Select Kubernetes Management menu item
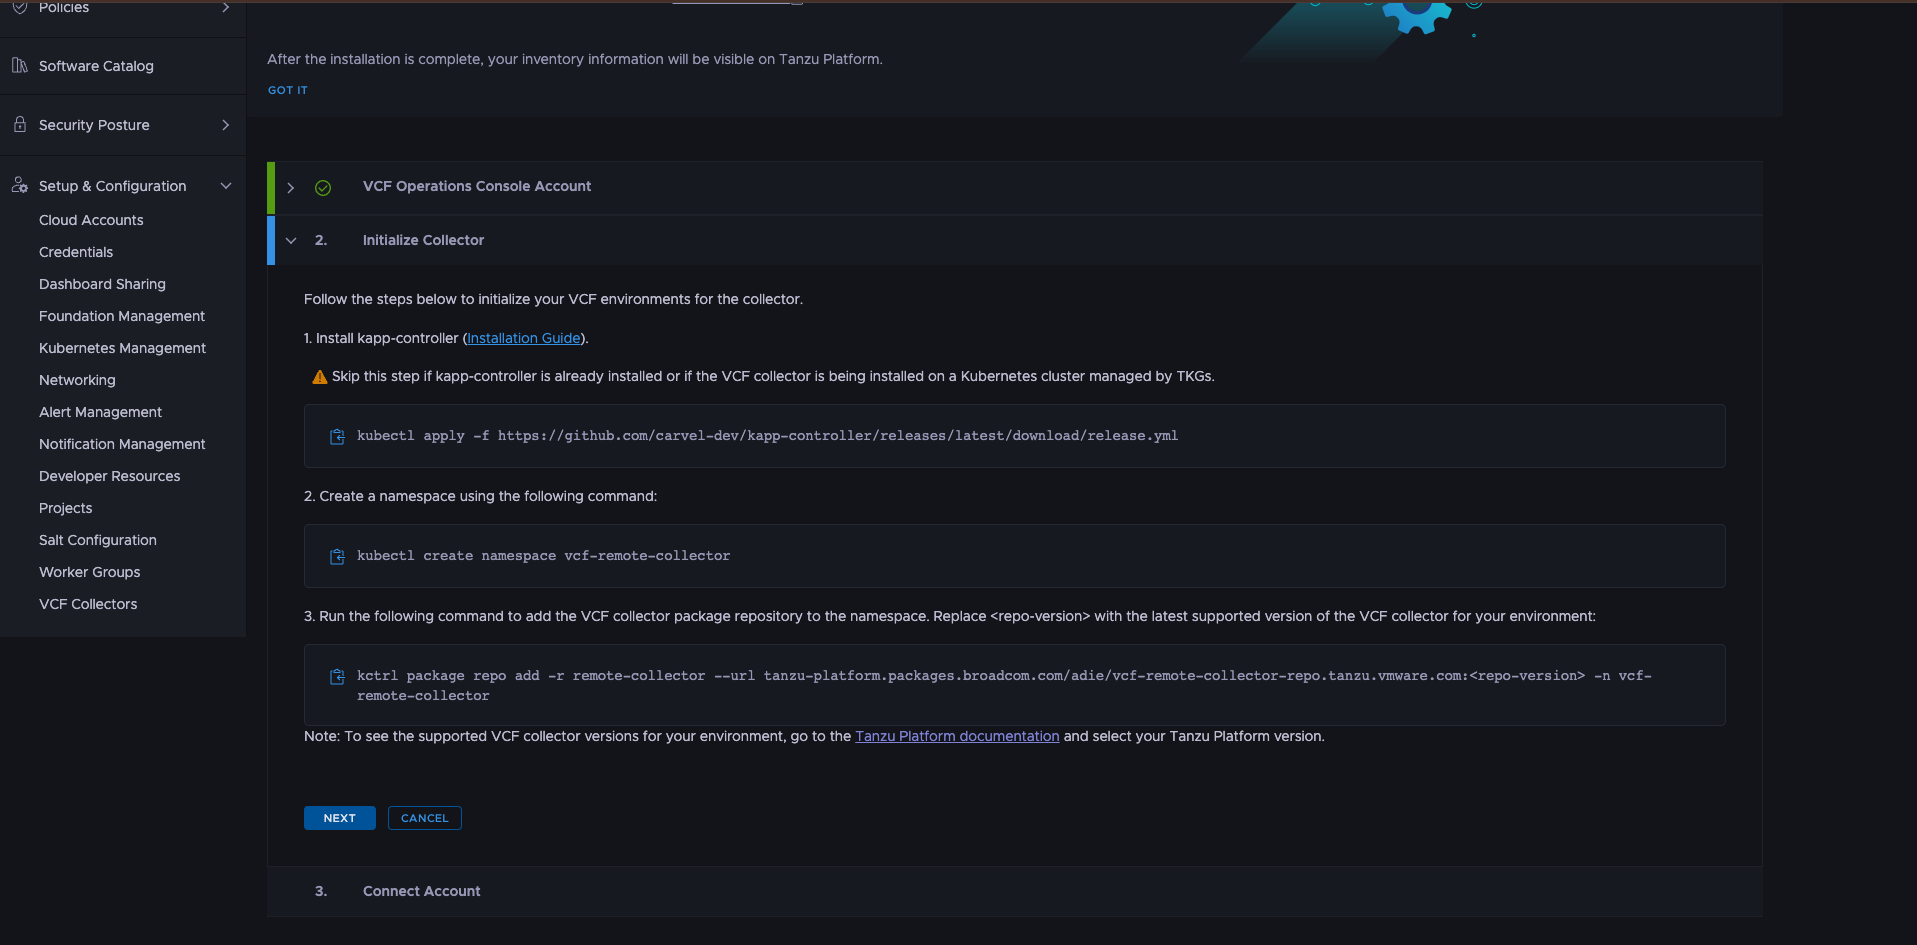This screenshot has height=945, width=1917. 122,348
